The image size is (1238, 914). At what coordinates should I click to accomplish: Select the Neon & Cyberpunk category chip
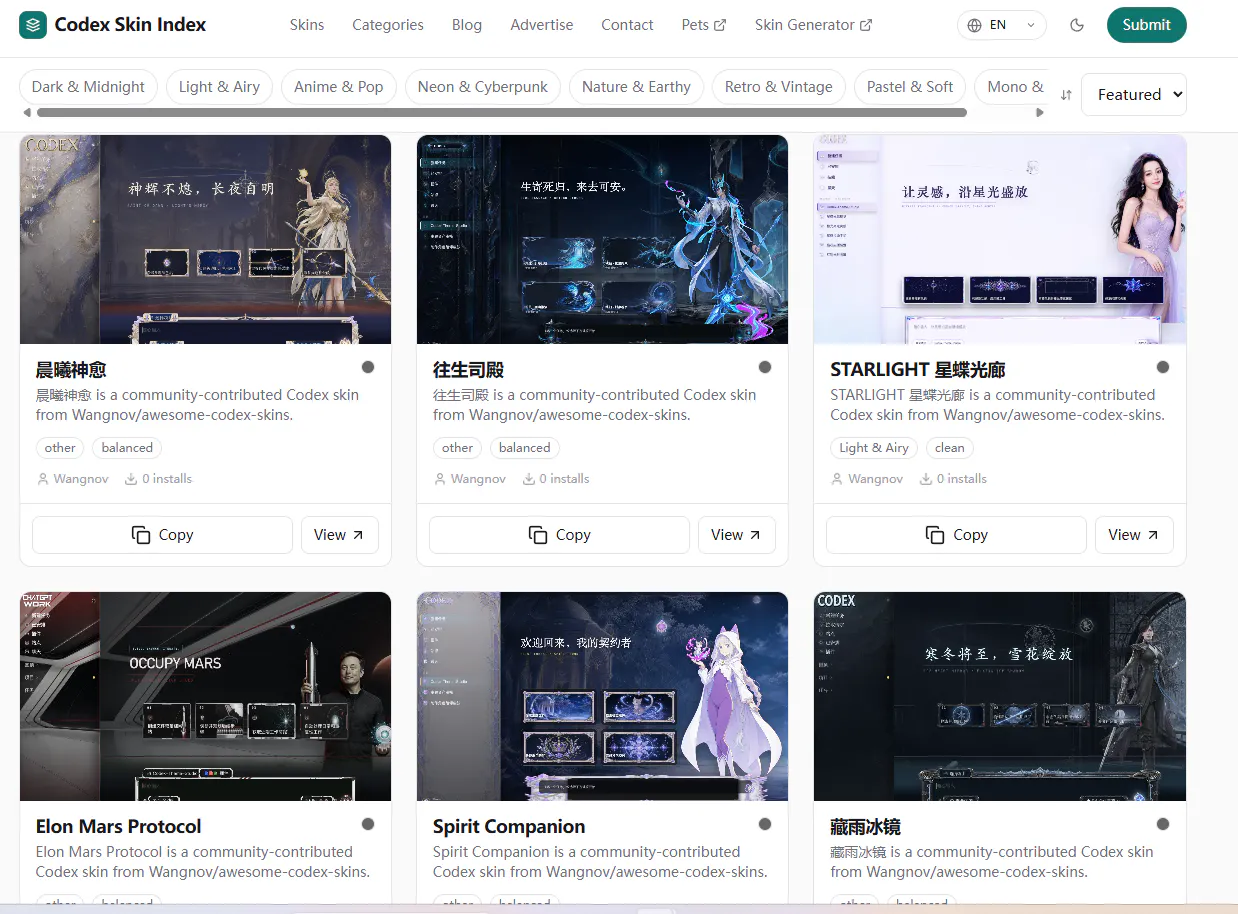(483, 87)
